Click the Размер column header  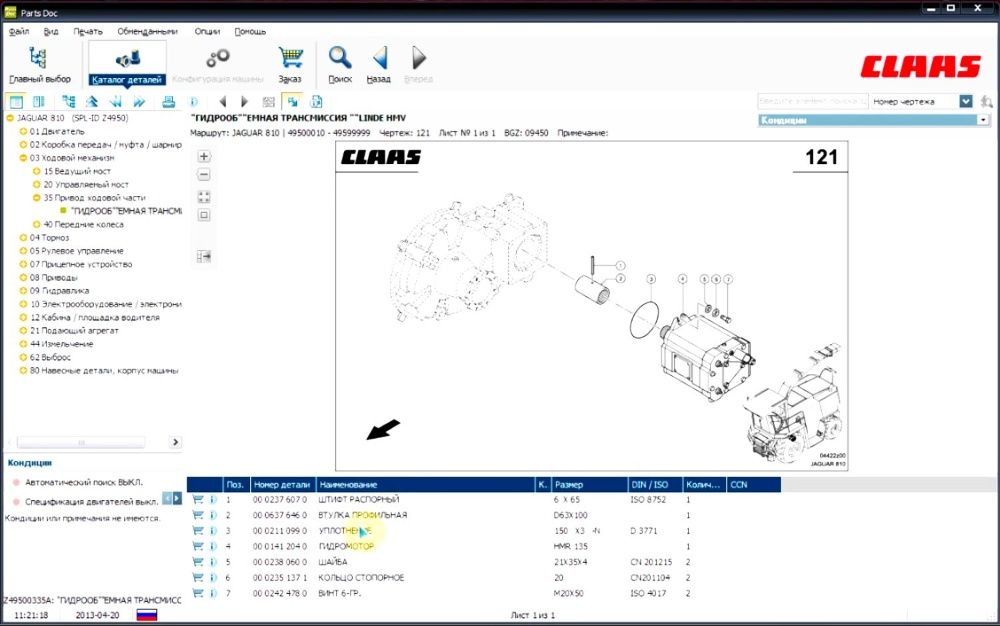[x=589, y=484]
